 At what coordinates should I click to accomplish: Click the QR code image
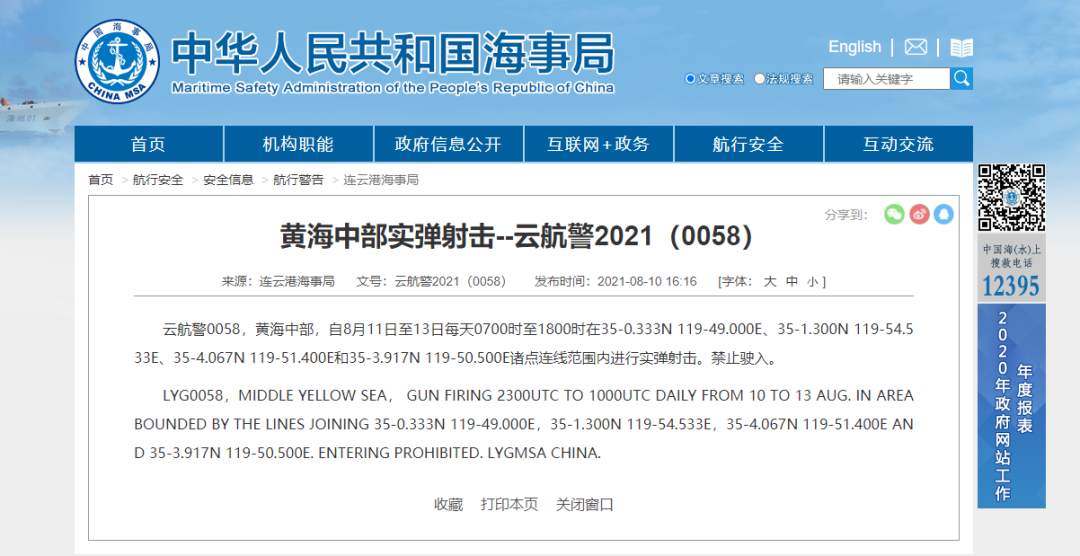[x=1011, y=197]
